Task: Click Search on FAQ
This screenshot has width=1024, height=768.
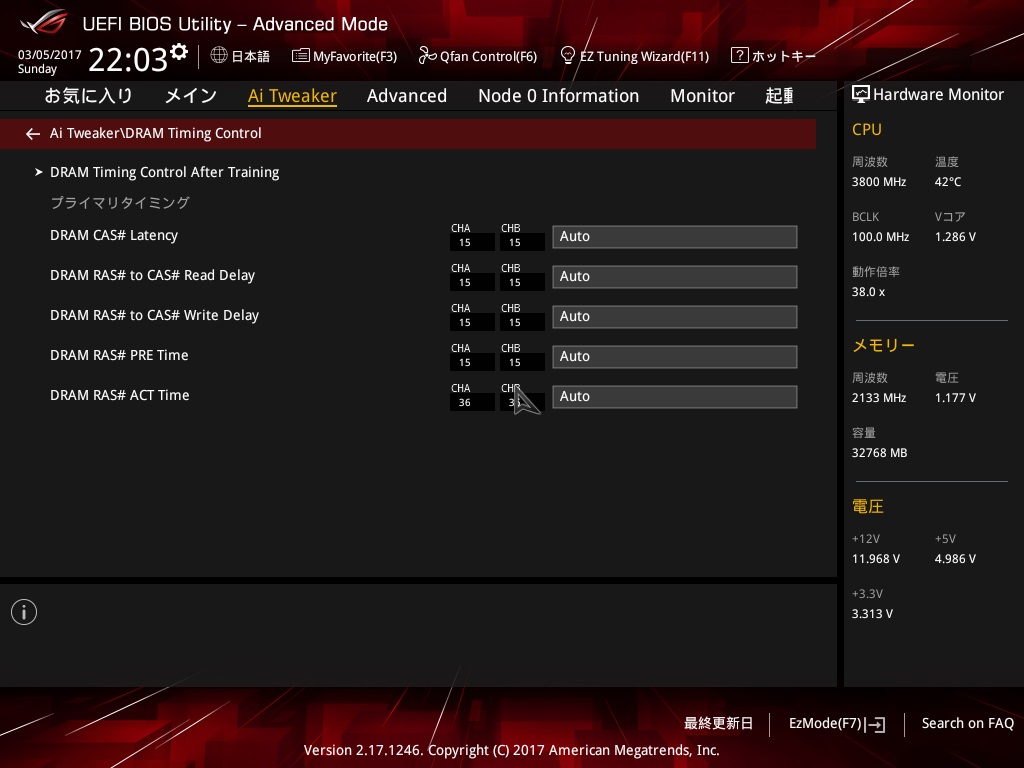Action: click(x=968, y=724)
